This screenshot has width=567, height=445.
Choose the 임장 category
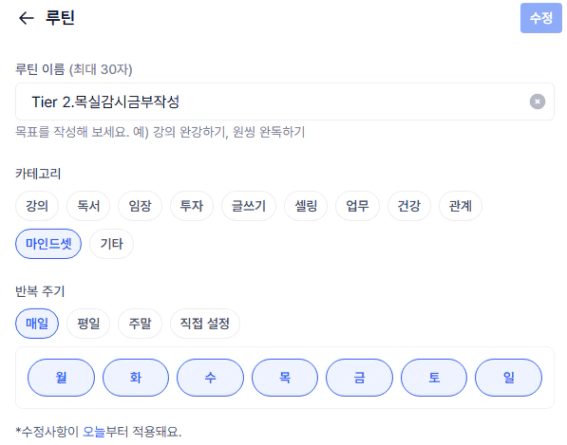tap(140, 206)
